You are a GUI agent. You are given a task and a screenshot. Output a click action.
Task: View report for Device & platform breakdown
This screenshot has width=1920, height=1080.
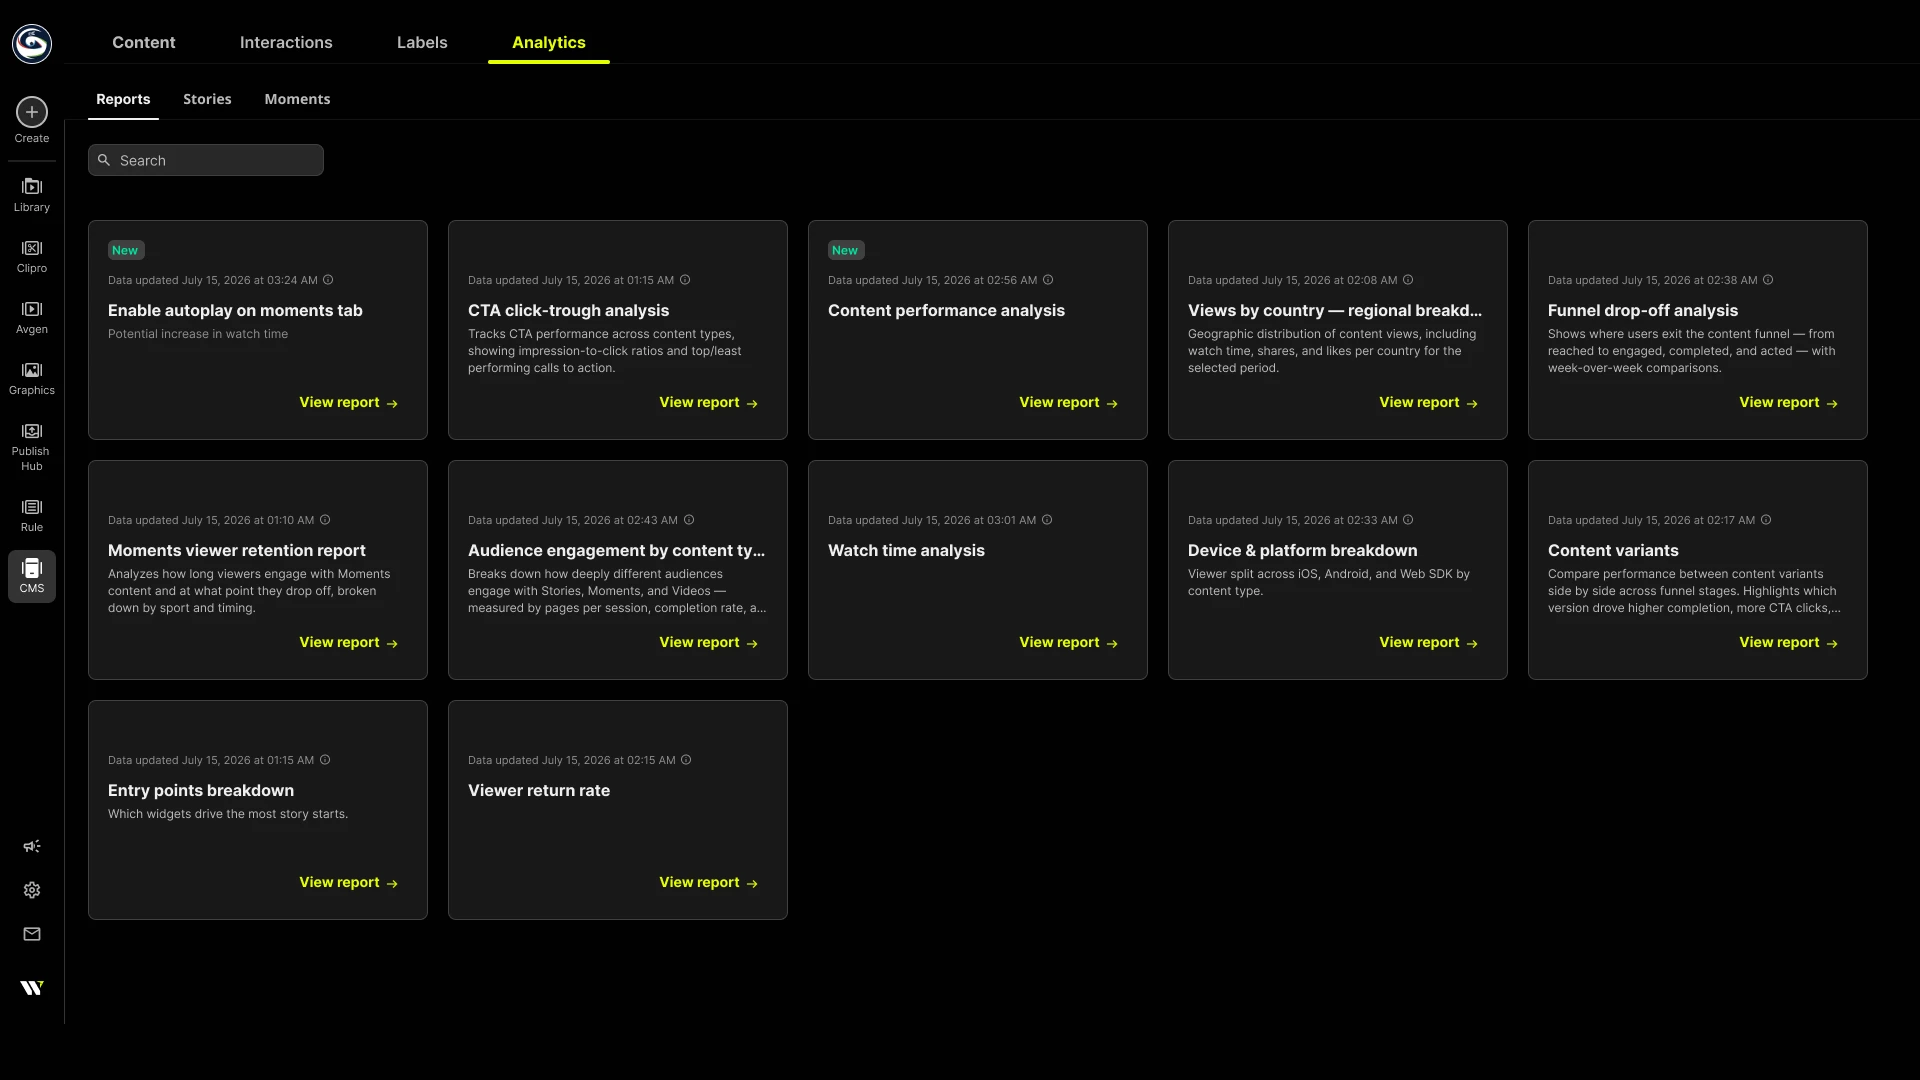1428,642
